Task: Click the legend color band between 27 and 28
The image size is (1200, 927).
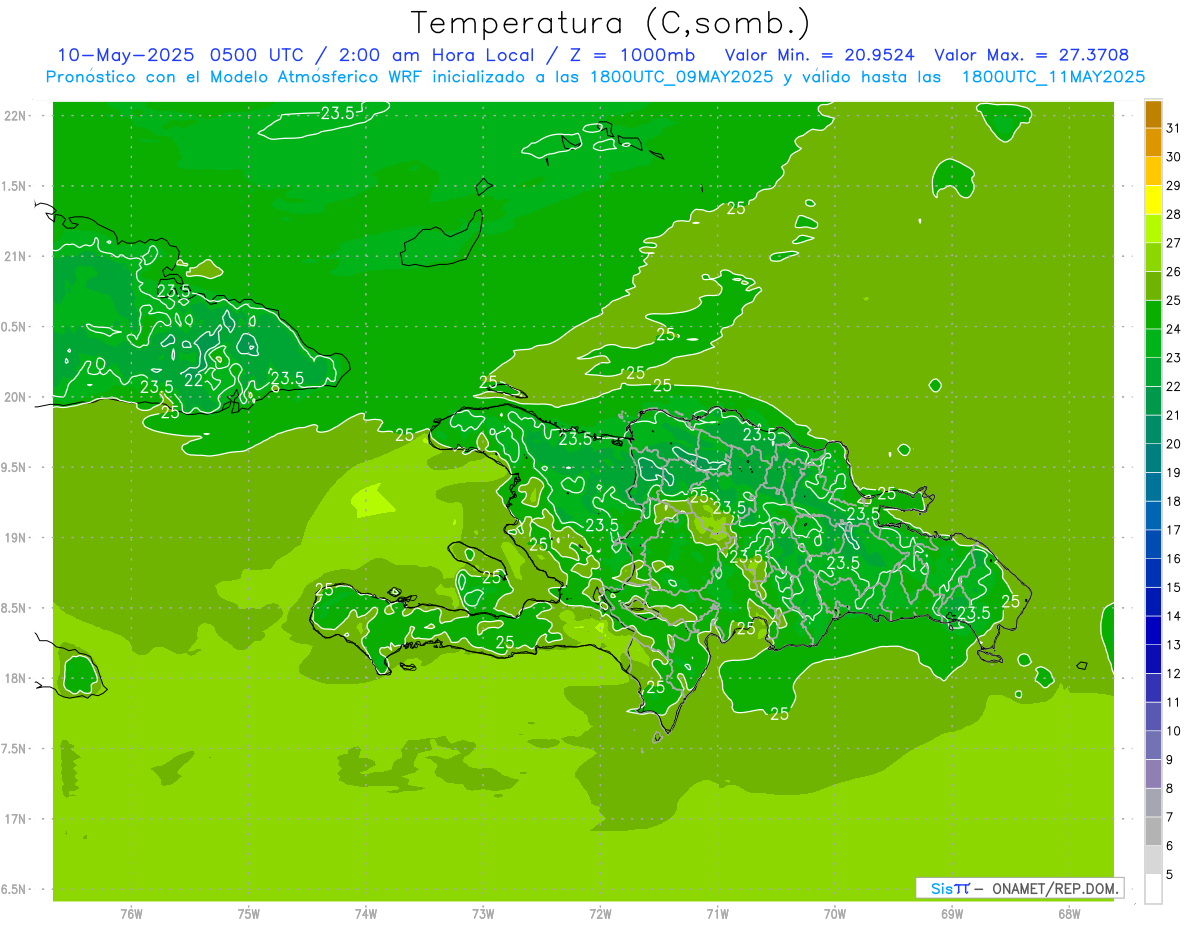Action: tap(1153, 228)
